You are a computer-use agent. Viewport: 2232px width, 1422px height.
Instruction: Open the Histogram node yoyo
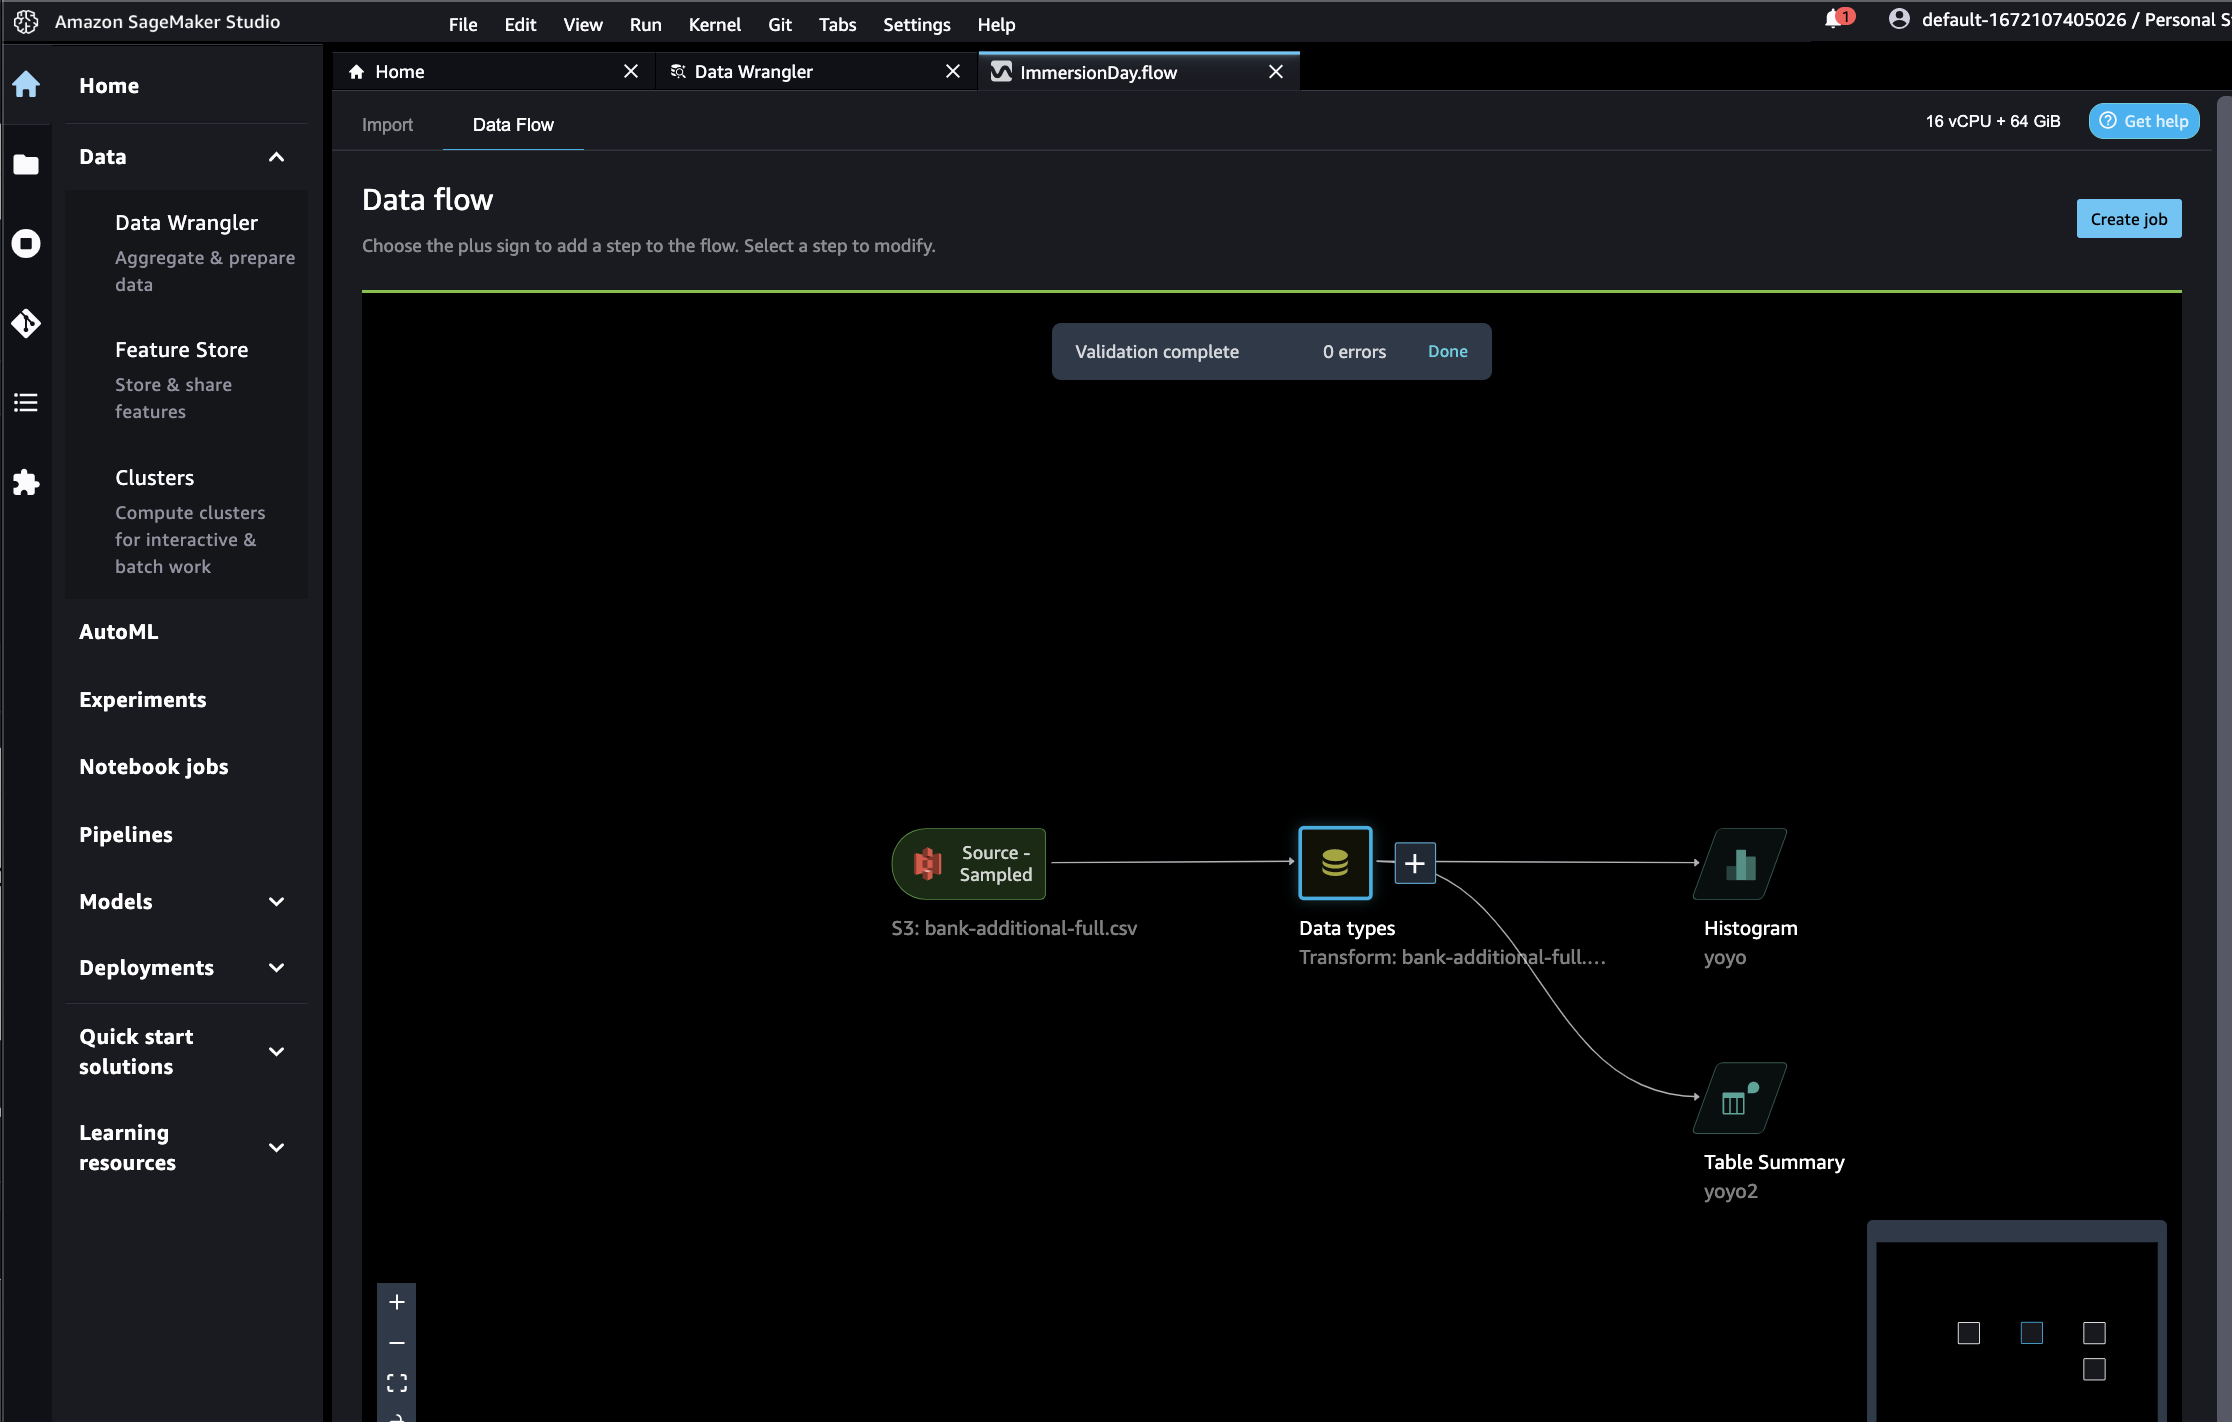click(1740, 863)
